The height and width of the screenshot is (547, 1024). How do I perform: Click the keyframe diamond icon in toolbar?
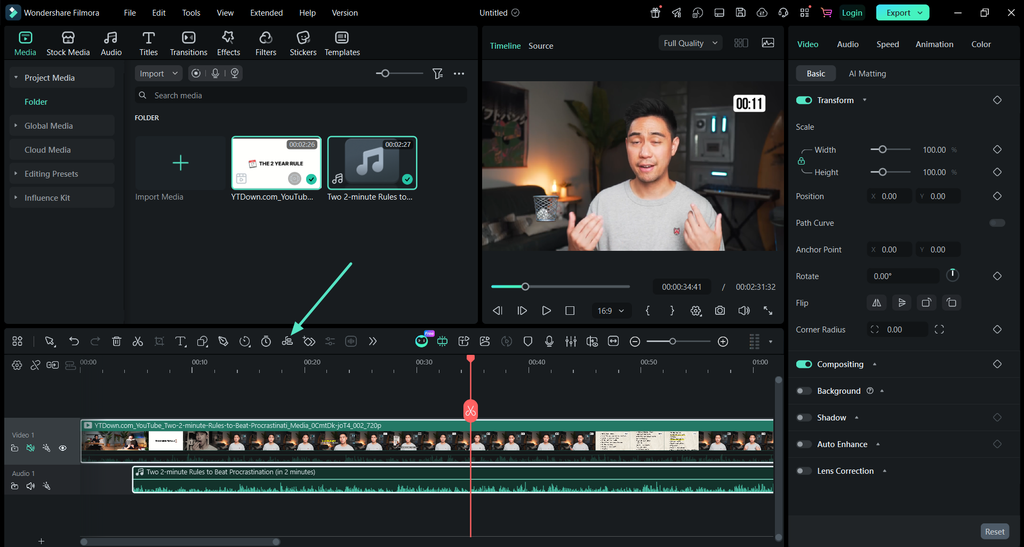tap(309, 341)
